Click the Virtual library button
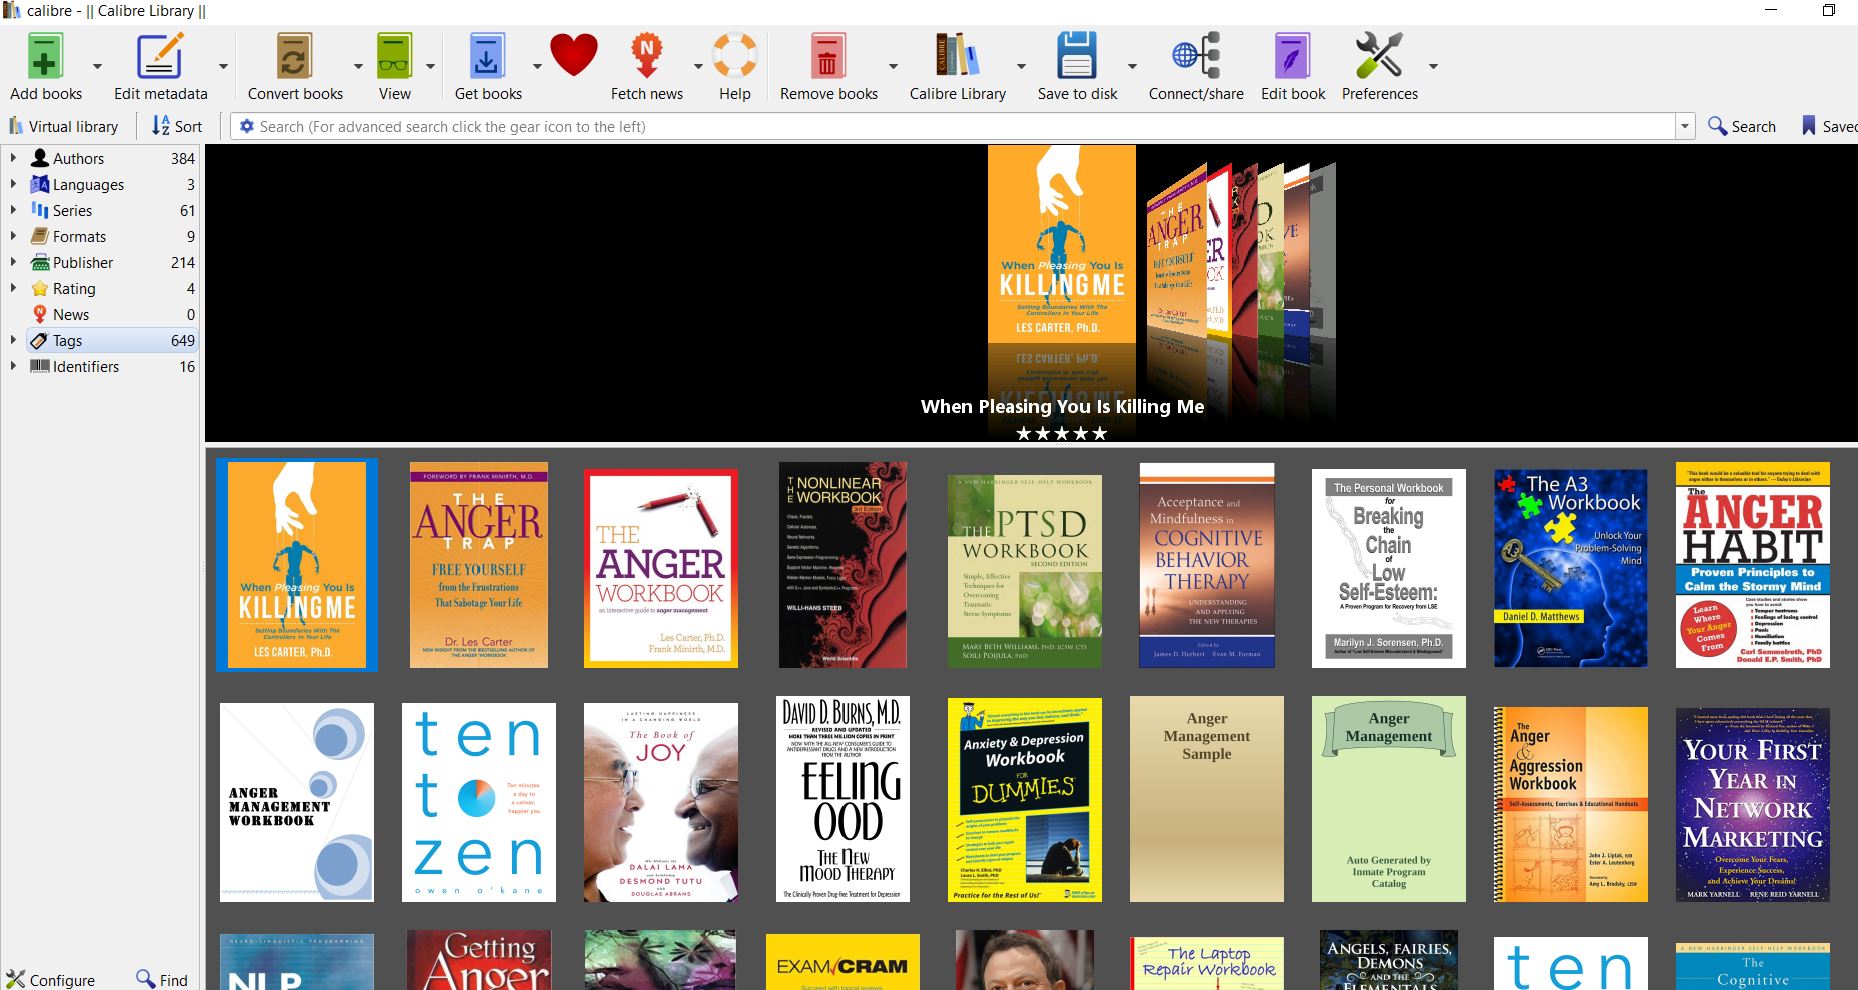Viewport: 1858px width, 990px height. coord(63,126)
